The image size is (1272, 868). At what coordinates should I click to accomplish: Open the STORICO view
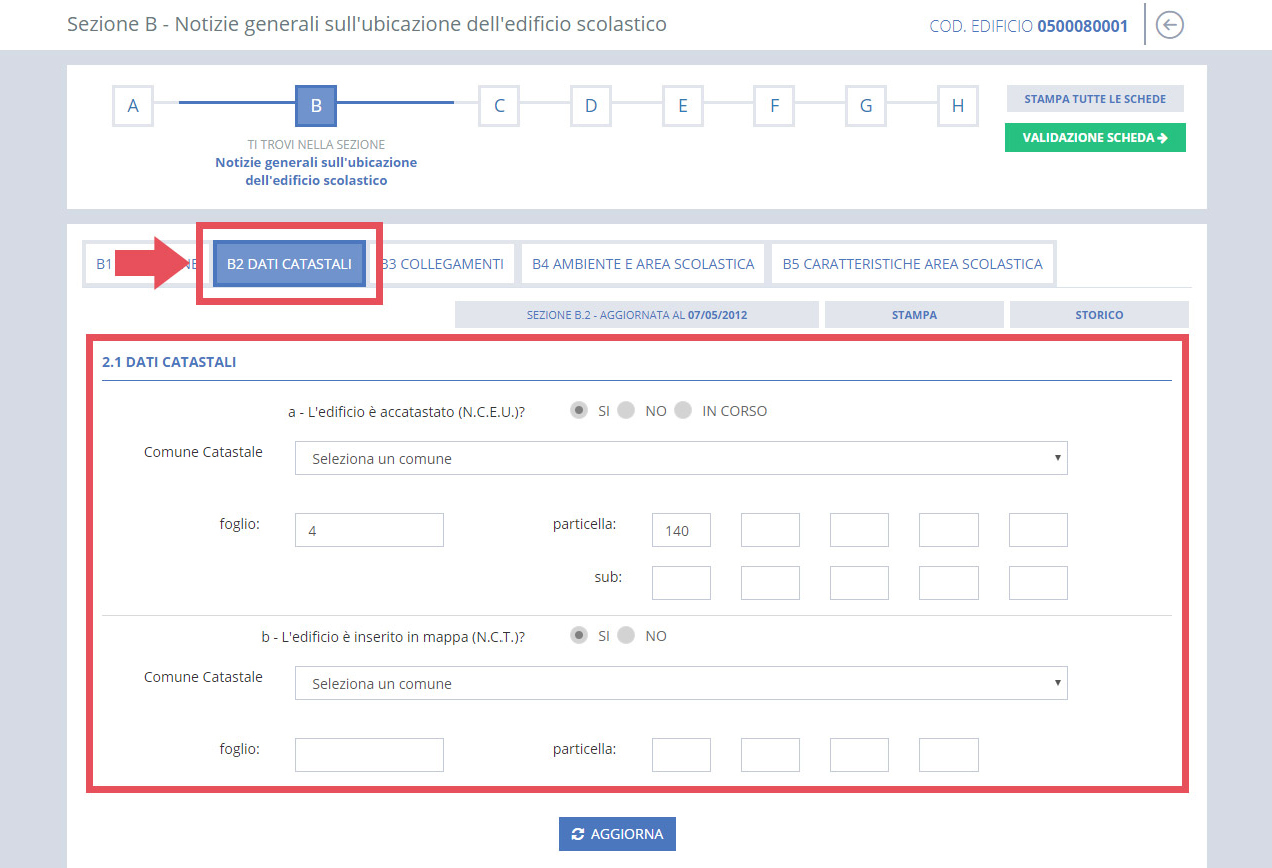click(x=1099, y=313)
